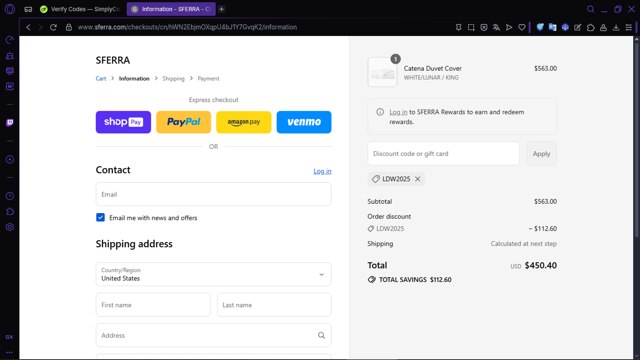Open sidebar settings gear icon
640x360 pixels.
(x=10, y=227)
